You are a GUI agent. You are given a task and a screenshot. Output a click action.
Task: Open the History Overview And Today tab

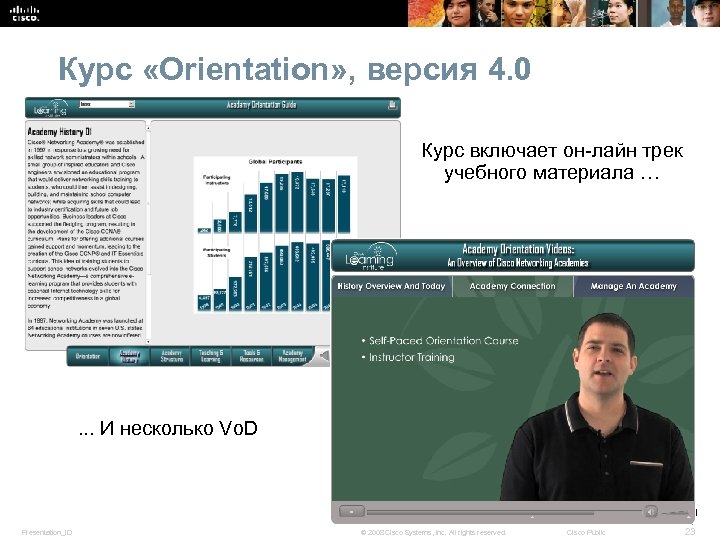point(391,286)
